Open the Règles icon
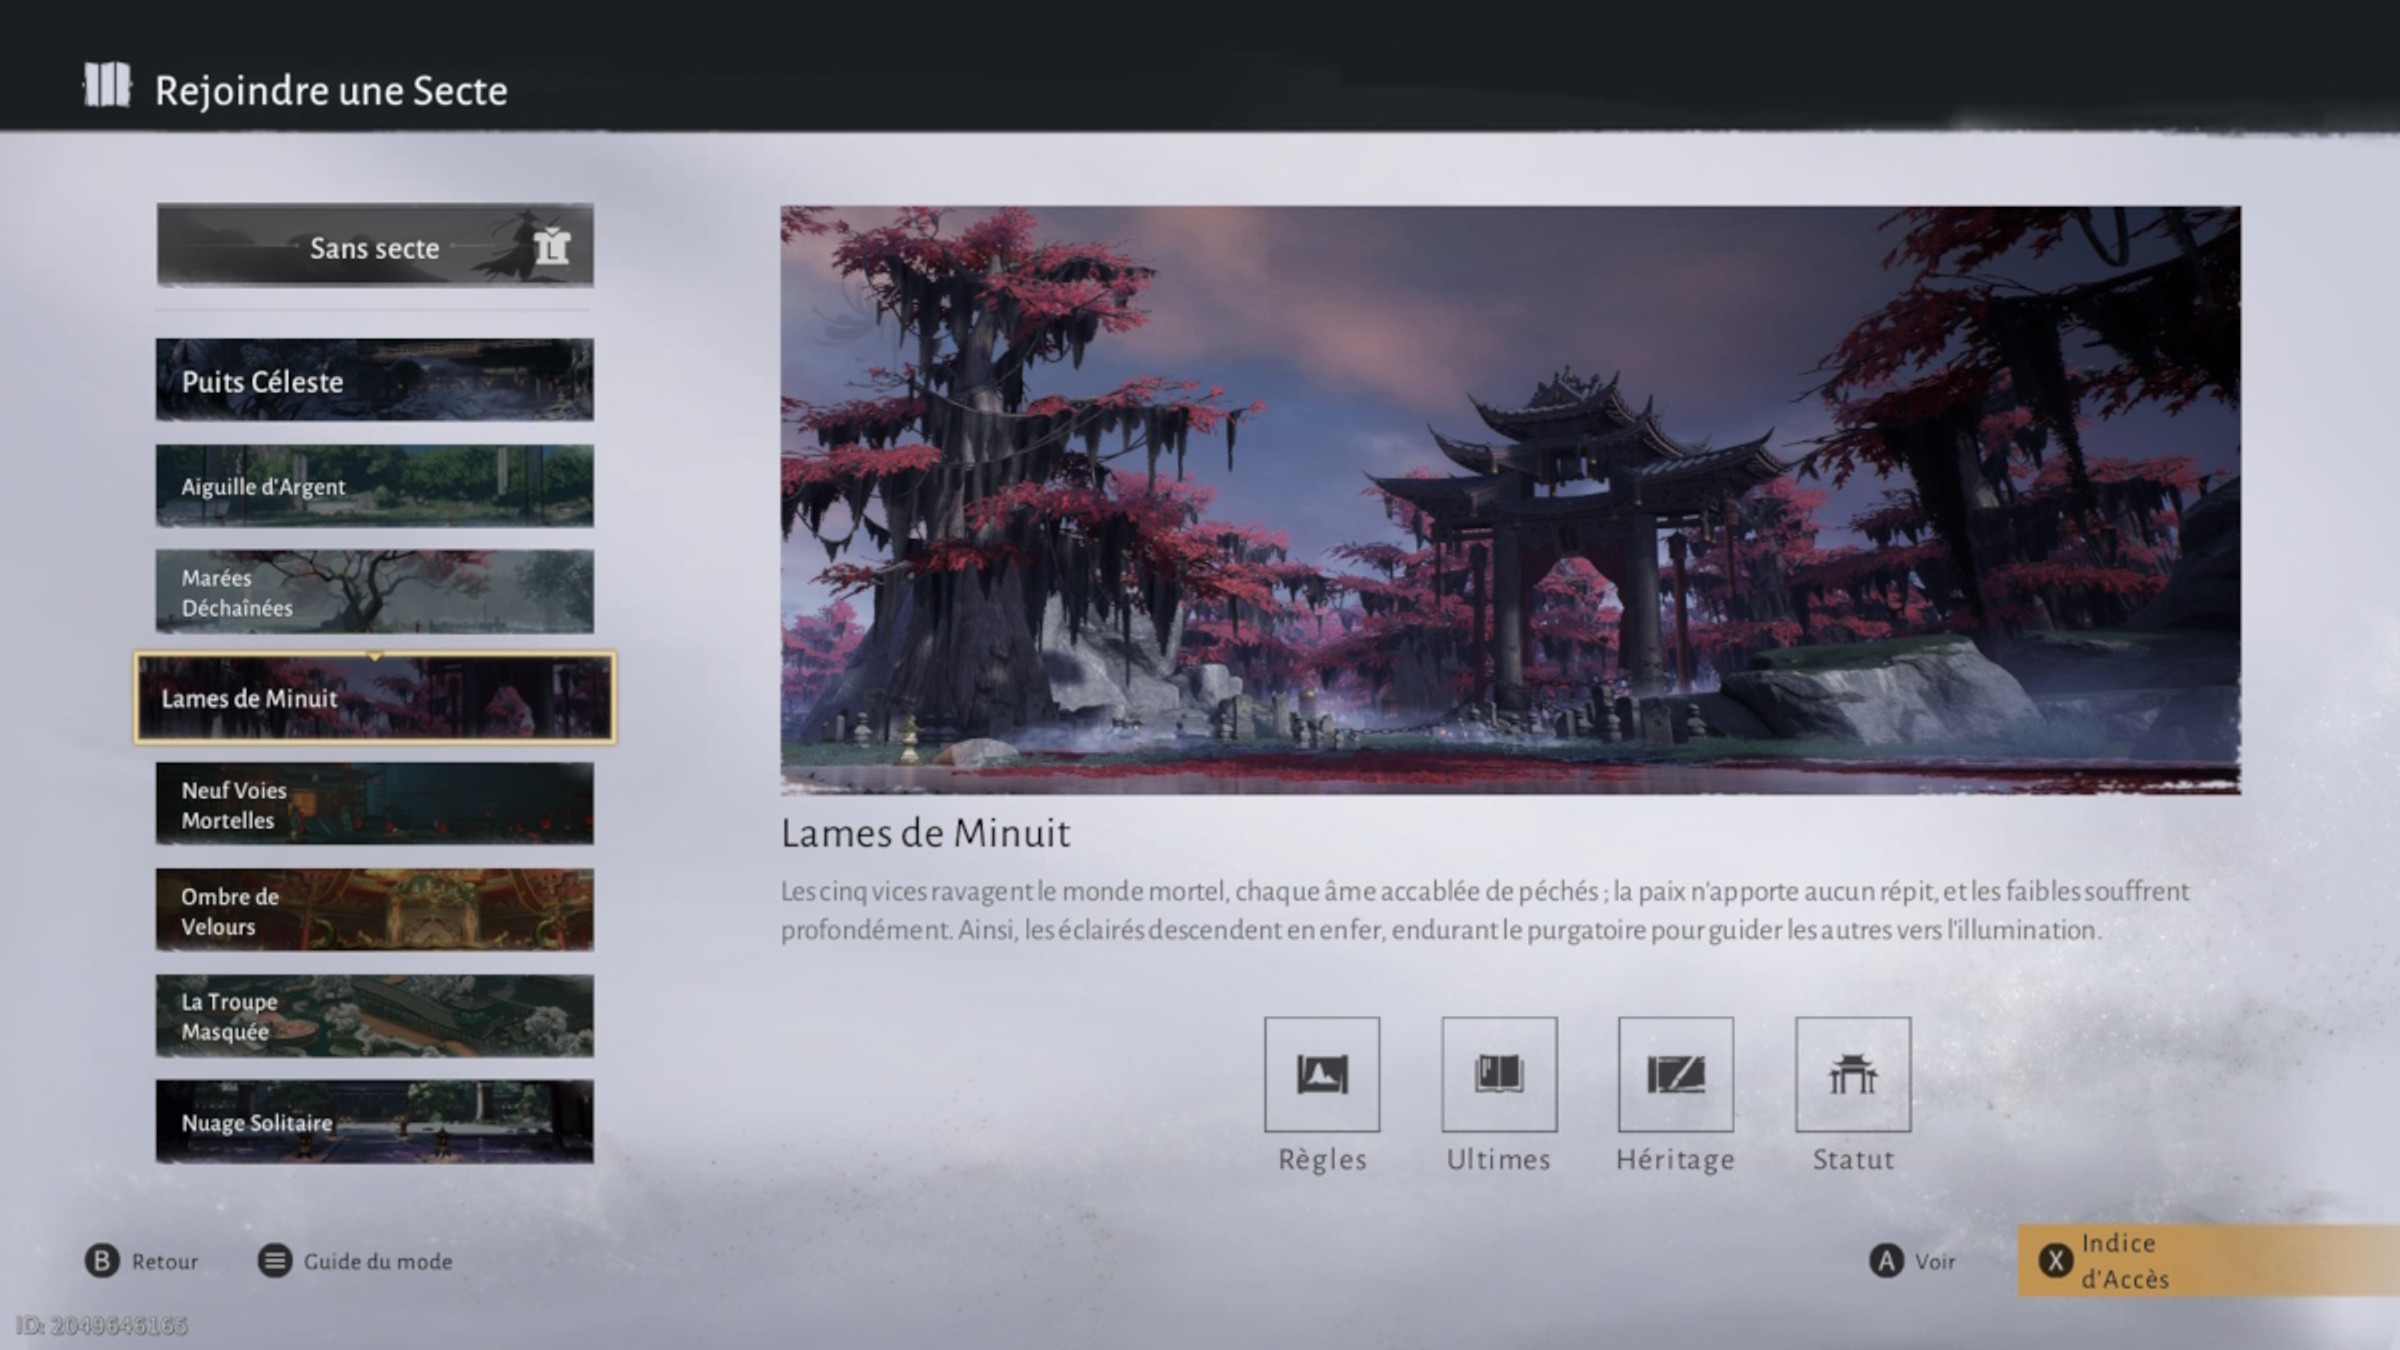 tap(1321, 1074)
